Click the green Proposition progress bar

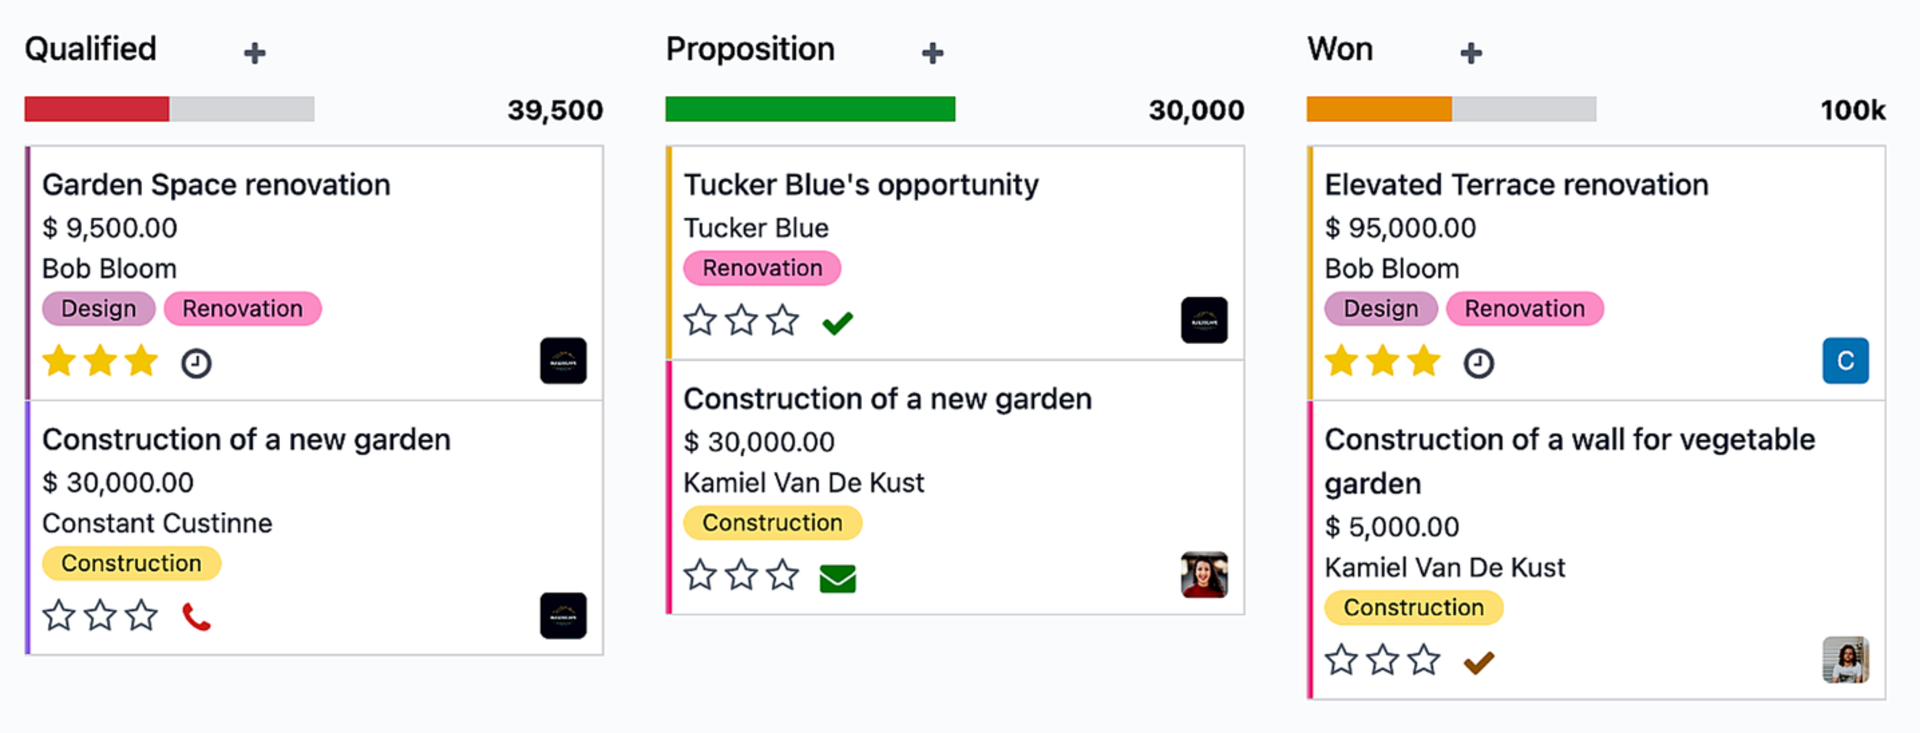(810, 109)
